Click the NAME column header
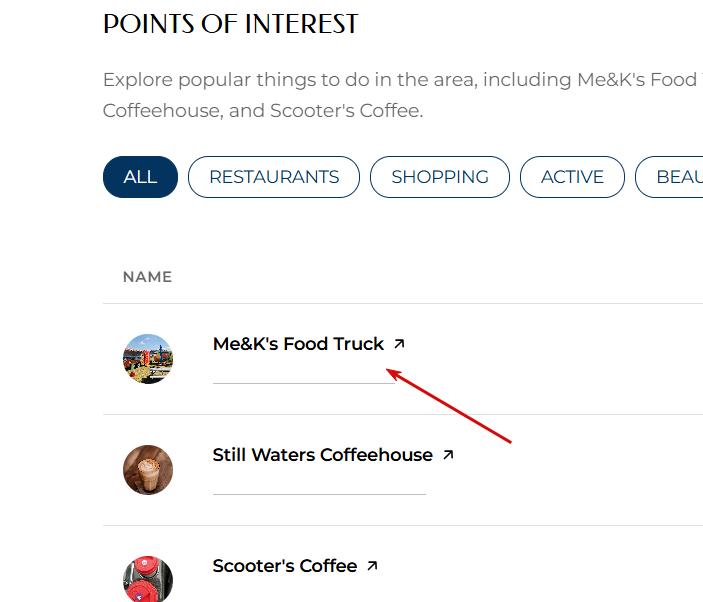Screen dimensions: 703x602 click(148, 277)
